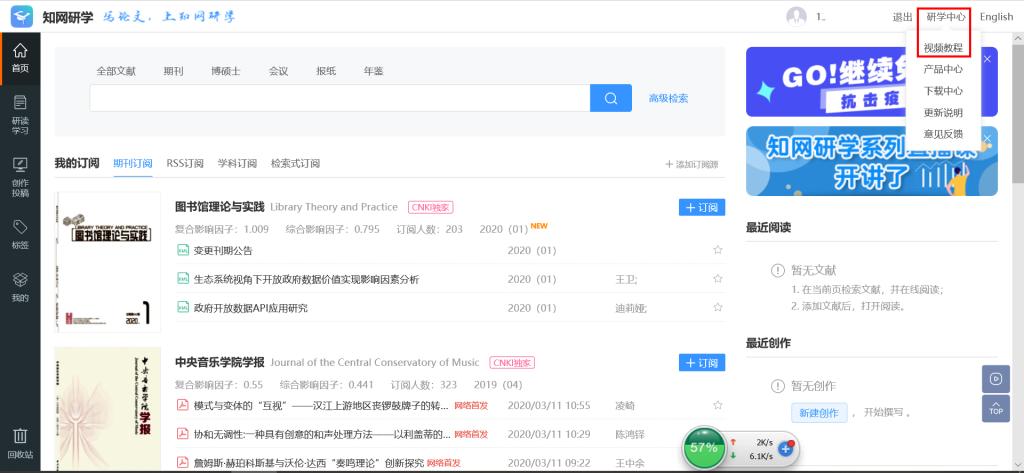Open the 回收站 recycle bin
The width and height of the screenshot is (1024, 473).
click(20, 443)
